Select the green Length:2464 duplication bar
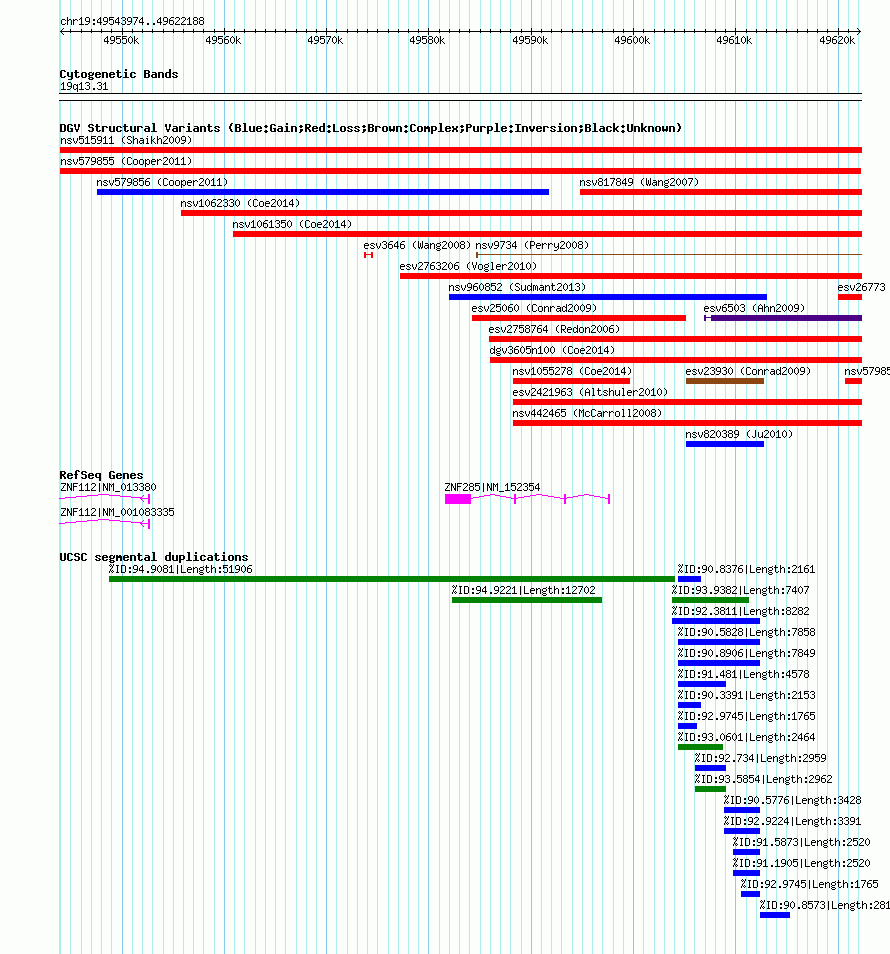 tap(700, 747)
